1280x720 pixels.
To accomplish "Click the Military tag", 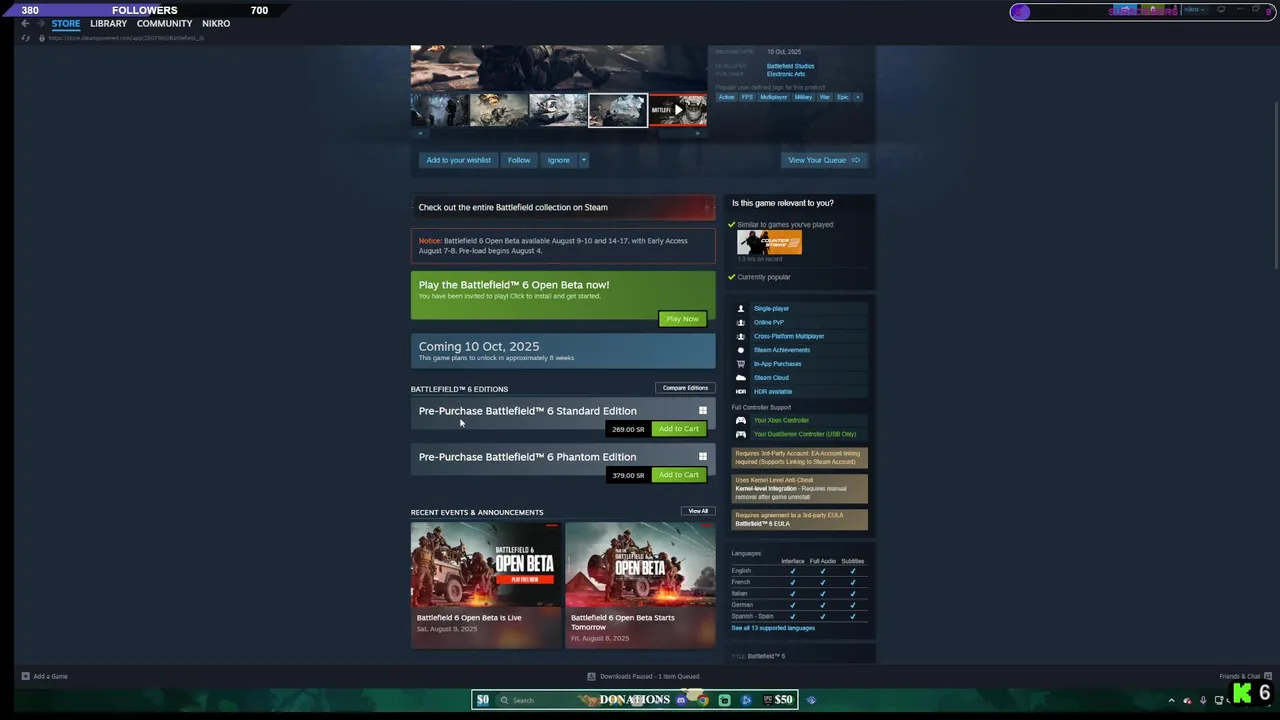I will pyautogui.click(x=803, y=97).
